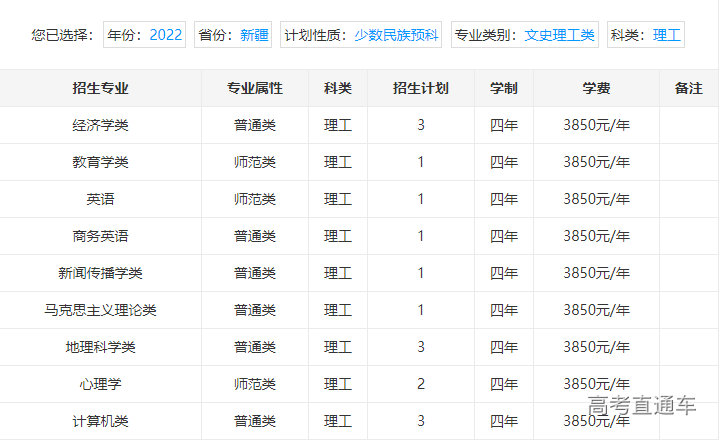Select the 招生计划 column header
Viewport: 725px width, 445px height.
(420, 88)
